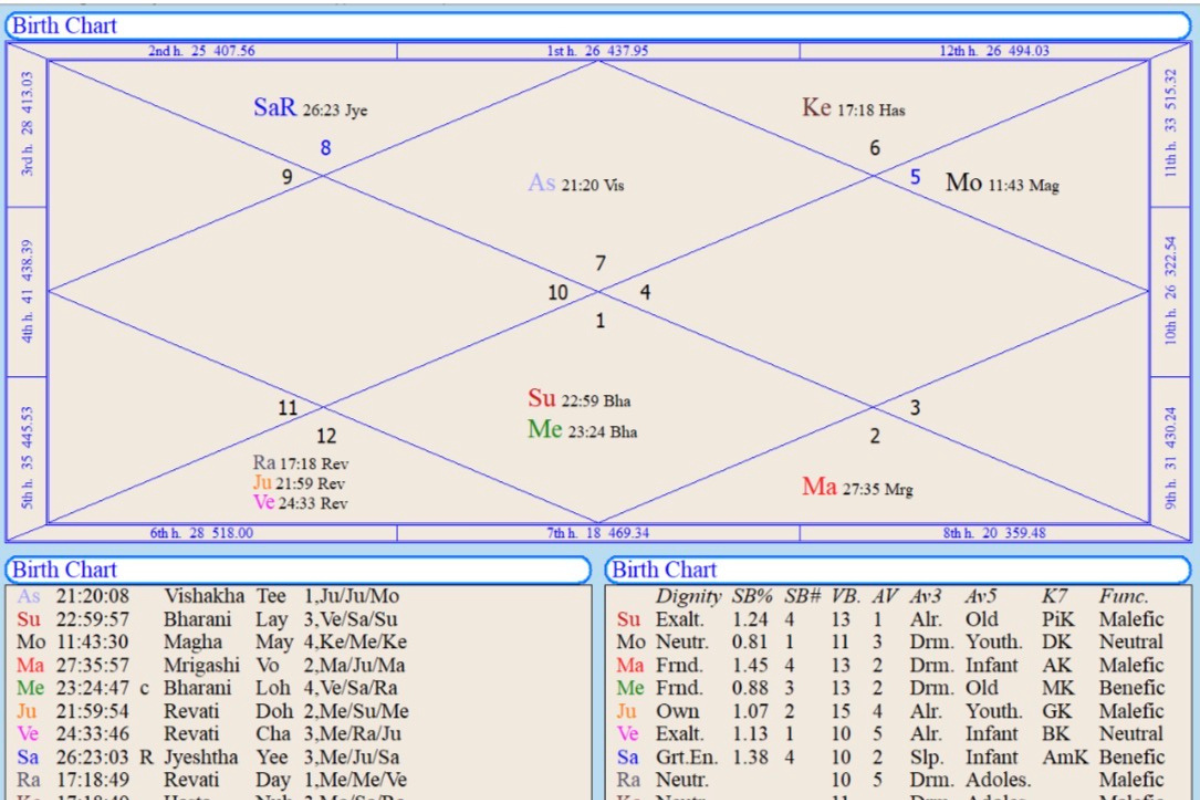The image size is (1200, 800).
Task: Select the Ra 17:18:49 Revati table row
Action: (298, 780)
